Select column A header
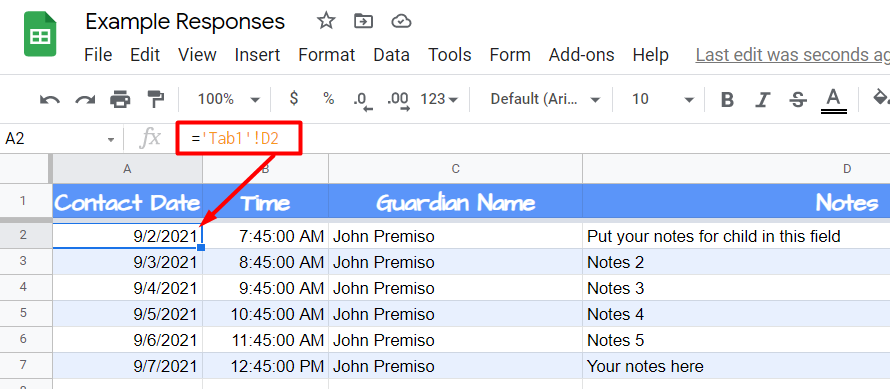 (x=127, y=168)
